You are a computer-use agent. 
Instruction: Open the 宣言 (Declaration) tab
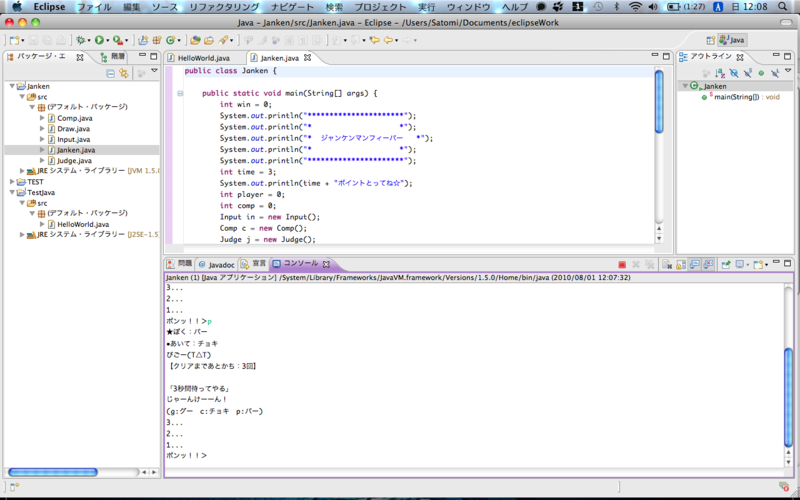(254, 264)
